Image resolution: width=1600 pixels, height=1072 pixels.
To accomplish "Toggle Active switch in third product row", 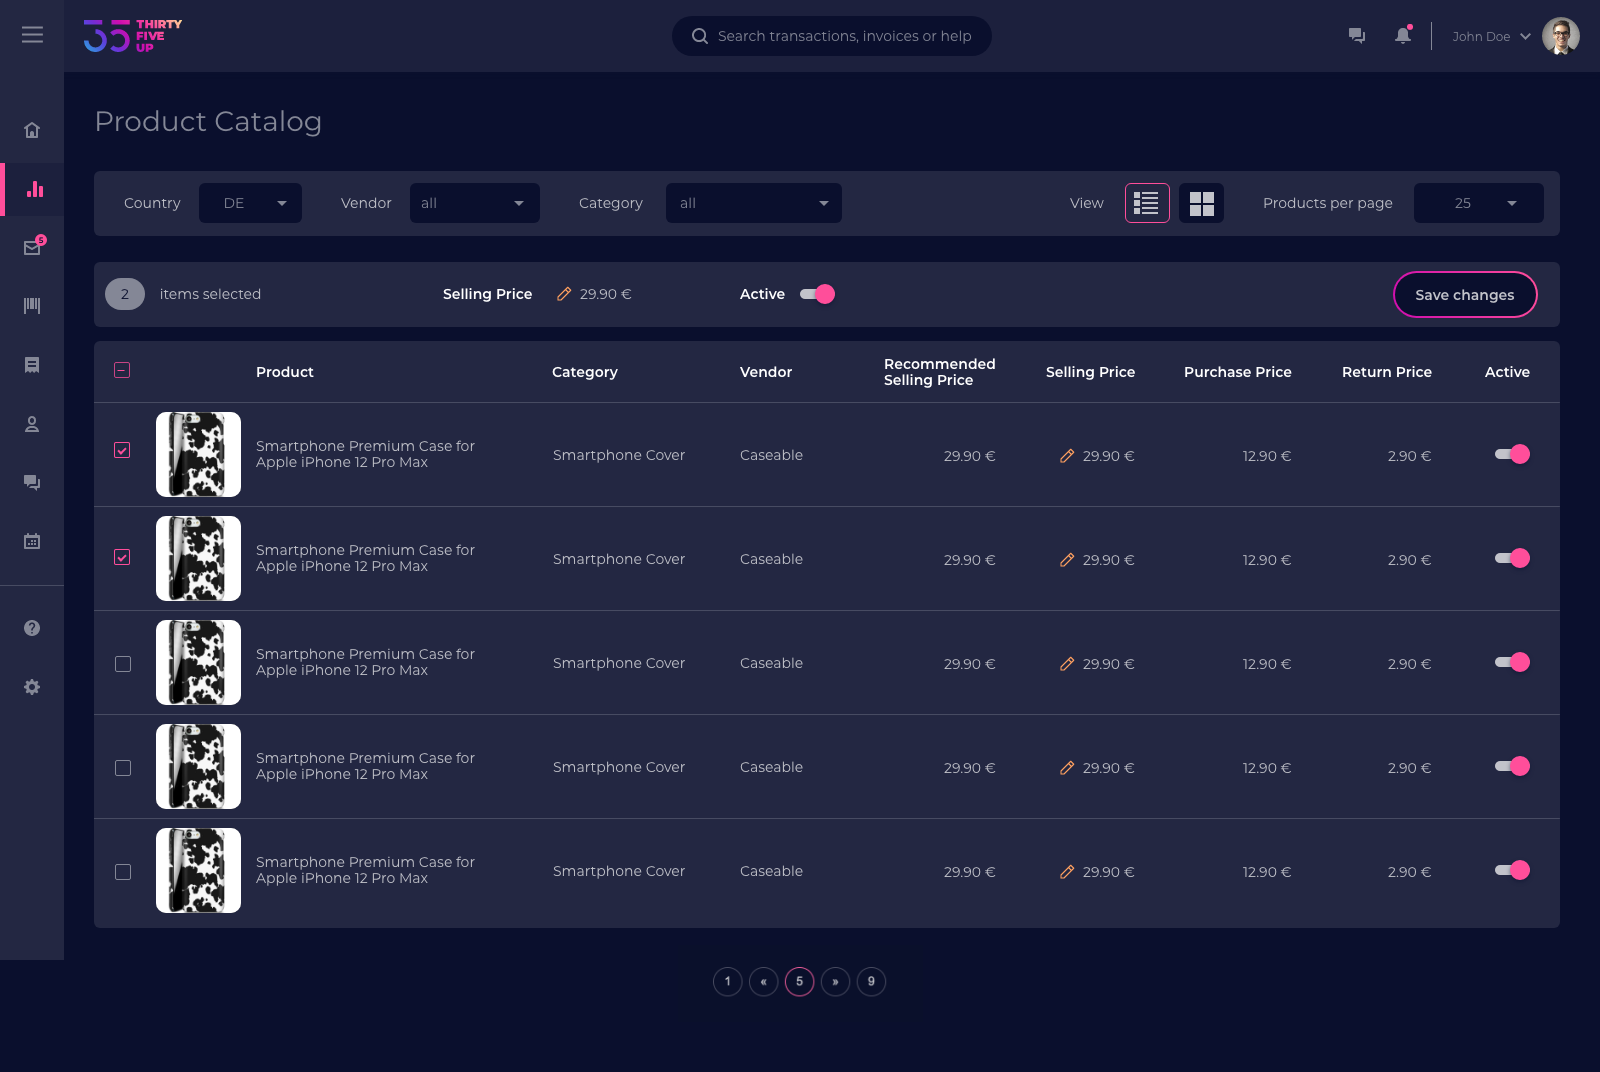I will coord(1512,662).
